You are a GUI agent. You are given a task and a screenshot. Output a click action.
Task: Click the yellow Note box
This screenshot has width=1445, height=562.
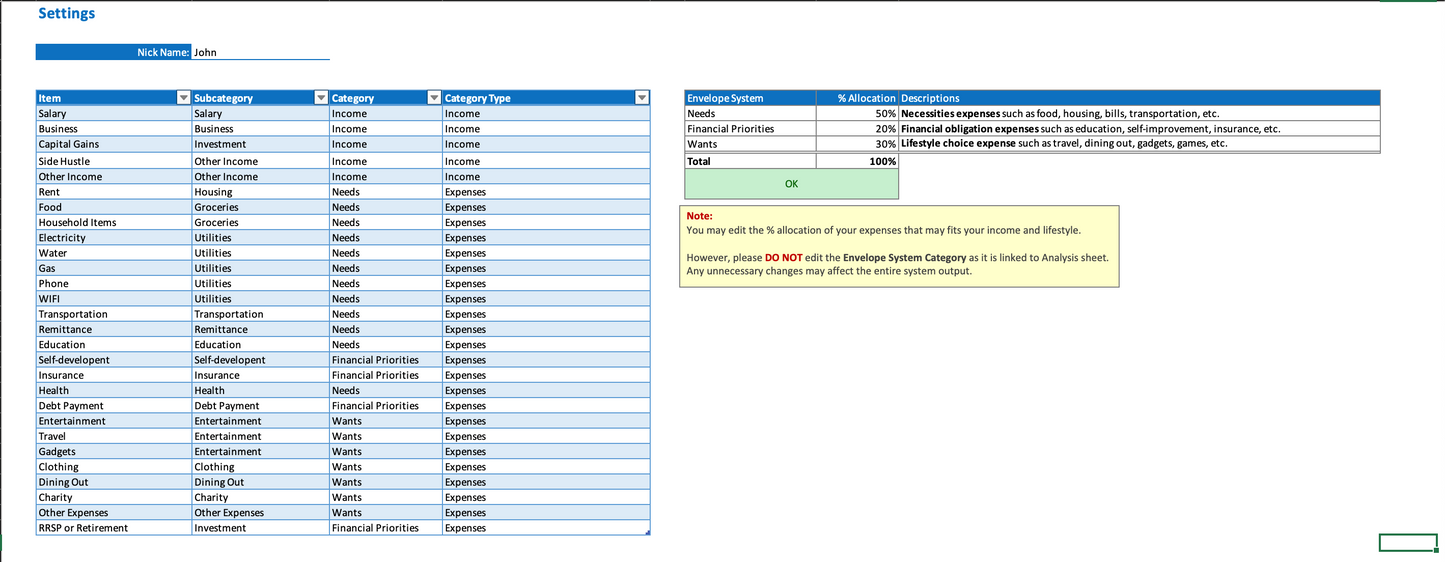pyautogui.click(x=898, y=246)
